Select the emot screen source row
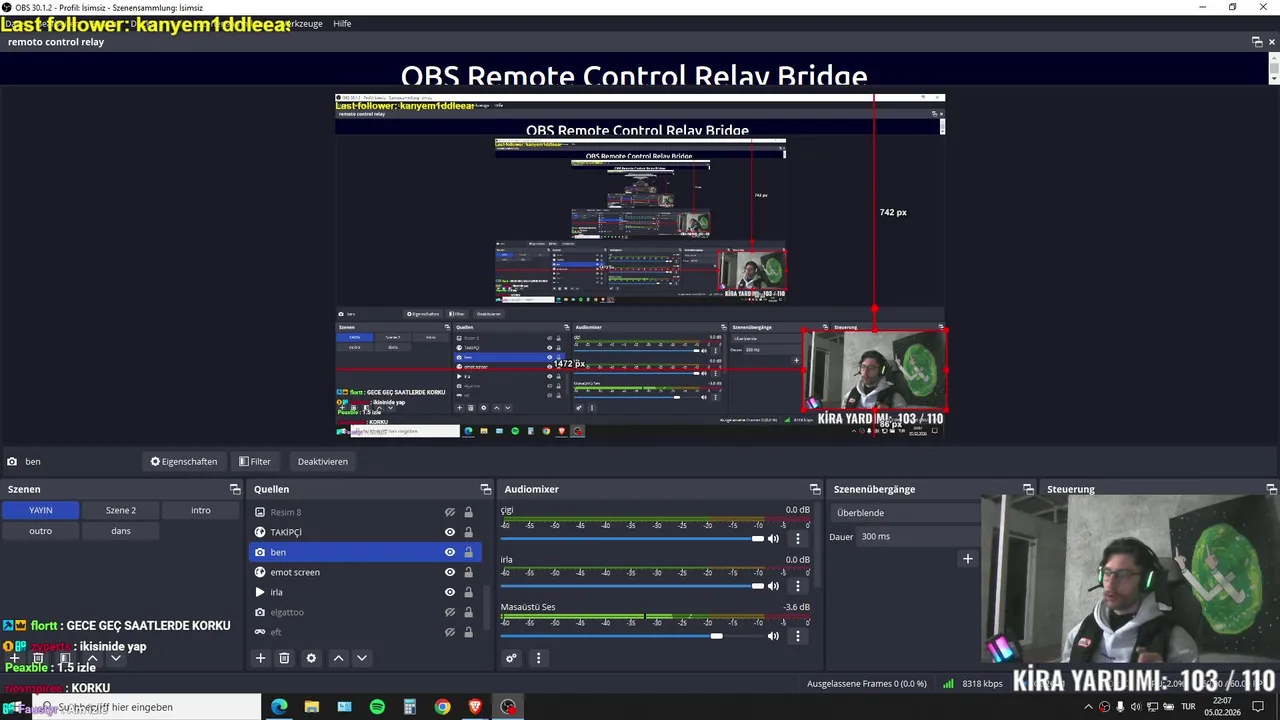Screen dimensions: 1280x720 point(365,572)
